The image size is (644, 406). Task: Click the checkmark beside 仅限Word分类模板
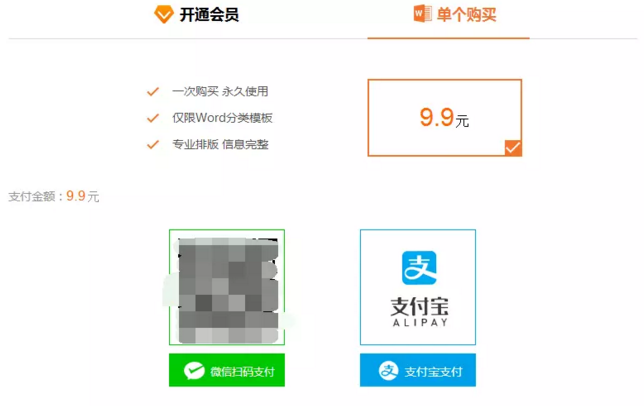pos(153,118)
